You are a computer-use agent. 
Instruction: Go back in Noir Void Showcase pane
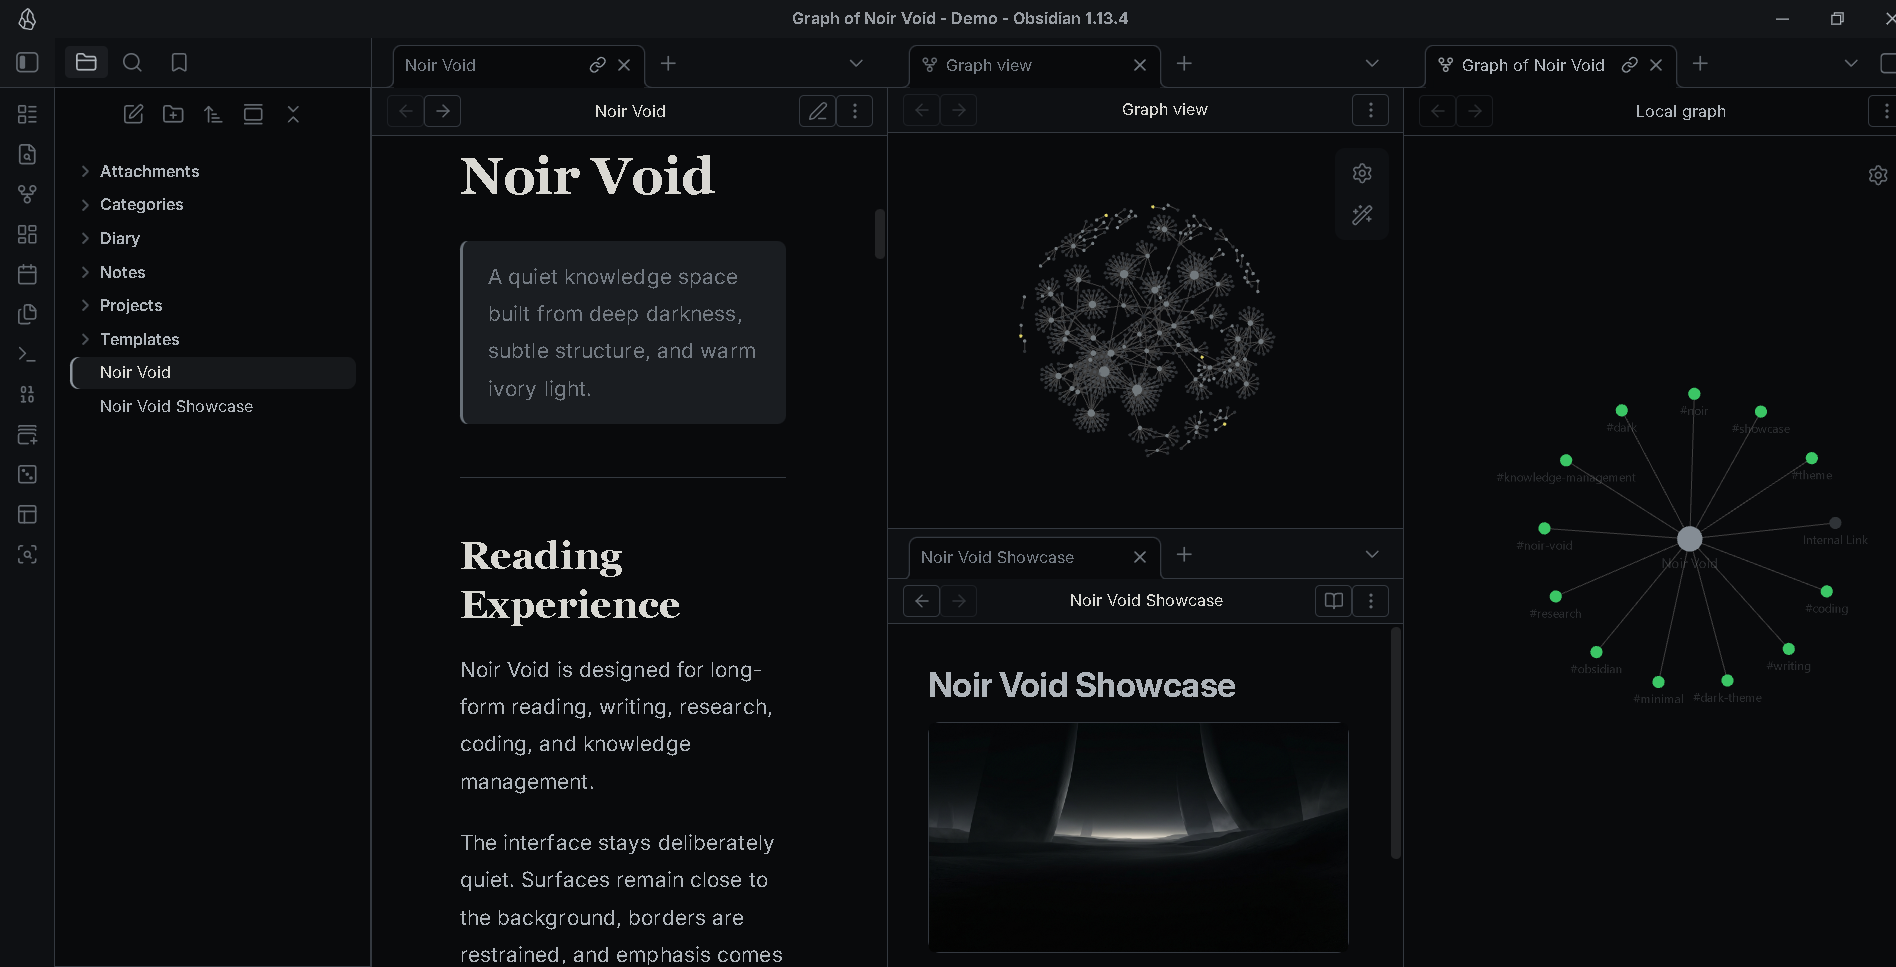pos(921,601)
